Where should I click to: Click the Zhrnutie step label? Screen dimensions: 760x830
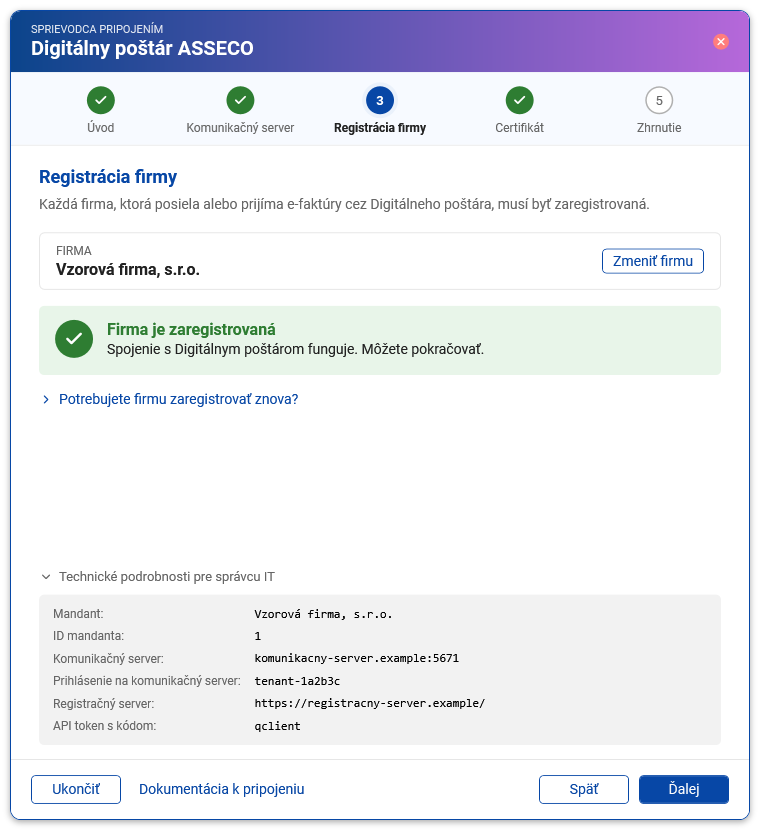tap(659, 128)
